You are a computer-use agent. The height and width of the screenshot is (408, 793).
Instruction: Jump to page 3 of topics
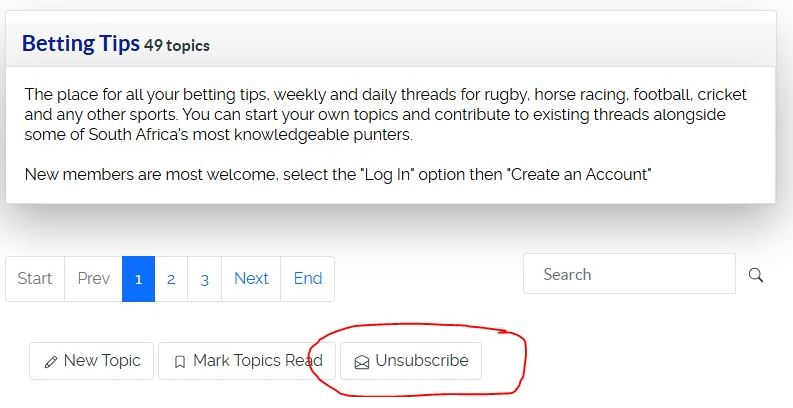tap(204, 279)
